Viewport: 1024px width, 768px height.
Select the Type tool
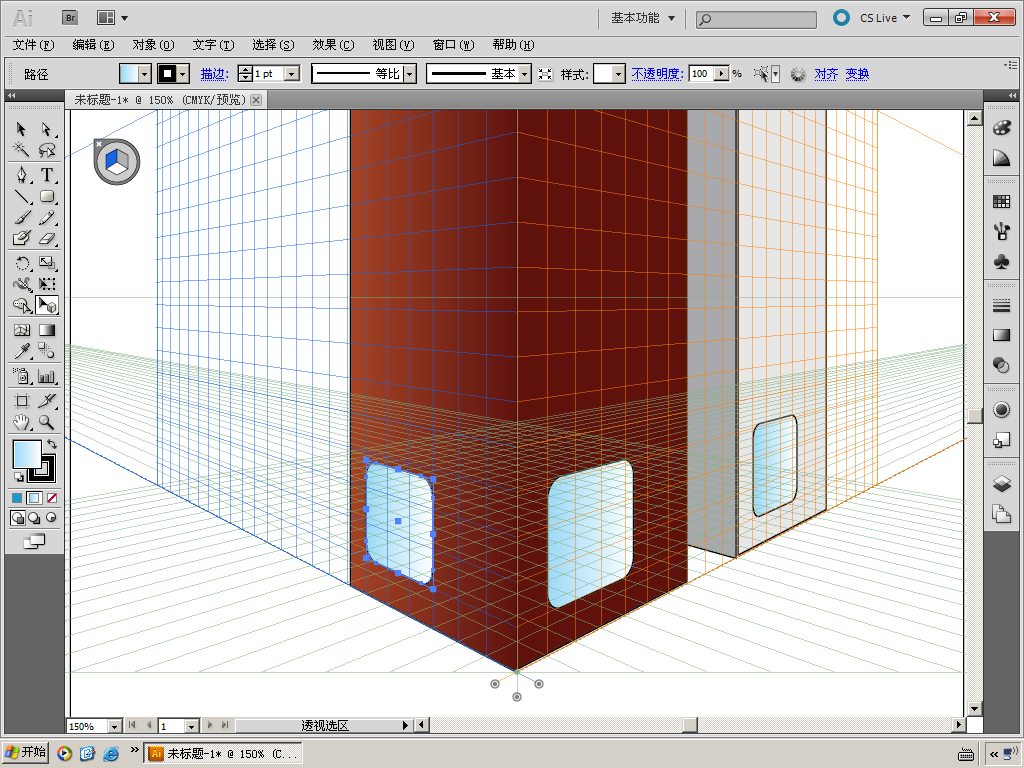[x=47, y=175]
